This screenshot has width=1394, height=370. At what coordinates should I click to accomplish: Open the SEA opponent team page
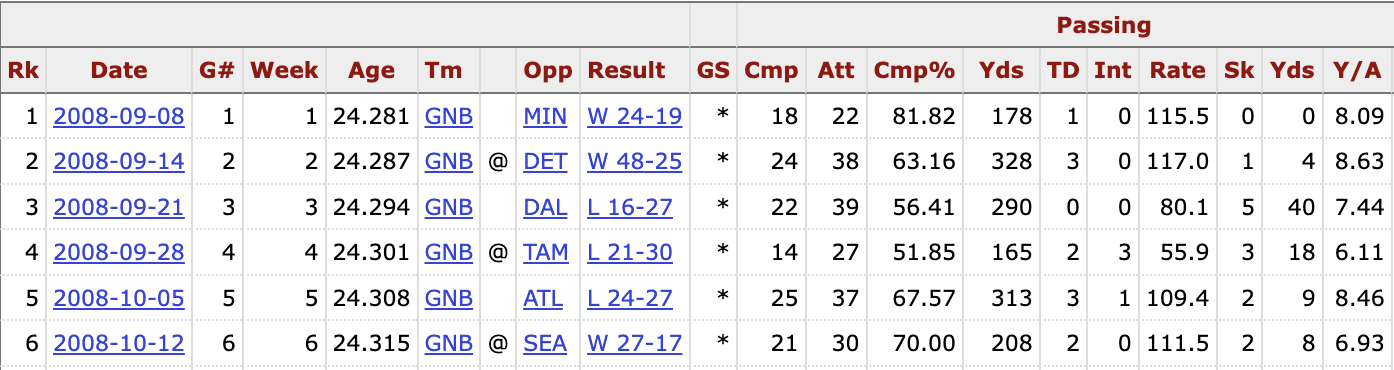(545, 343)
